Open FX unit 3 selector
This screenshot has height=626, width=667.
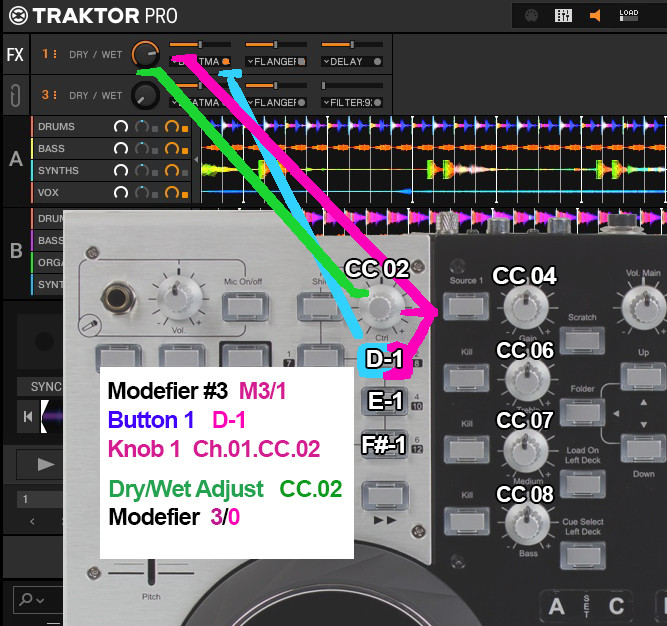click(x=49, y=95)
